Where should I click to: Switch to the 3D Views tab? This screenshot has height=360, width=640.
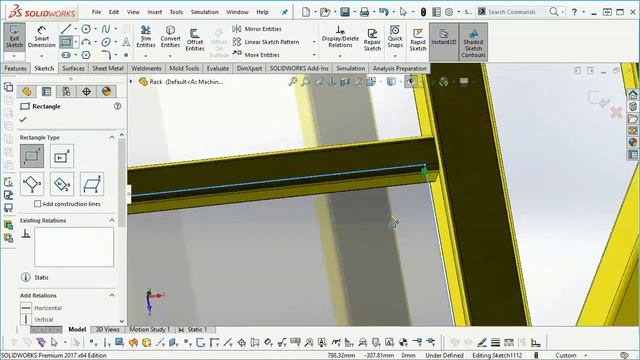(107, 329)
